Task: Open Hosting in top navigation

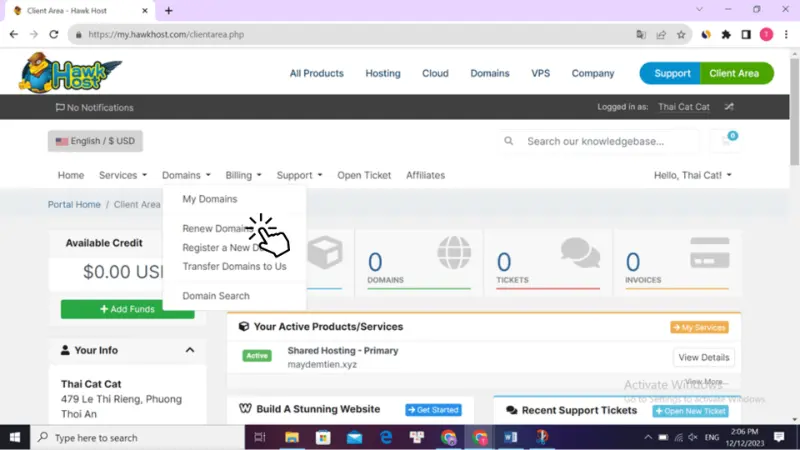Action: 383,73
